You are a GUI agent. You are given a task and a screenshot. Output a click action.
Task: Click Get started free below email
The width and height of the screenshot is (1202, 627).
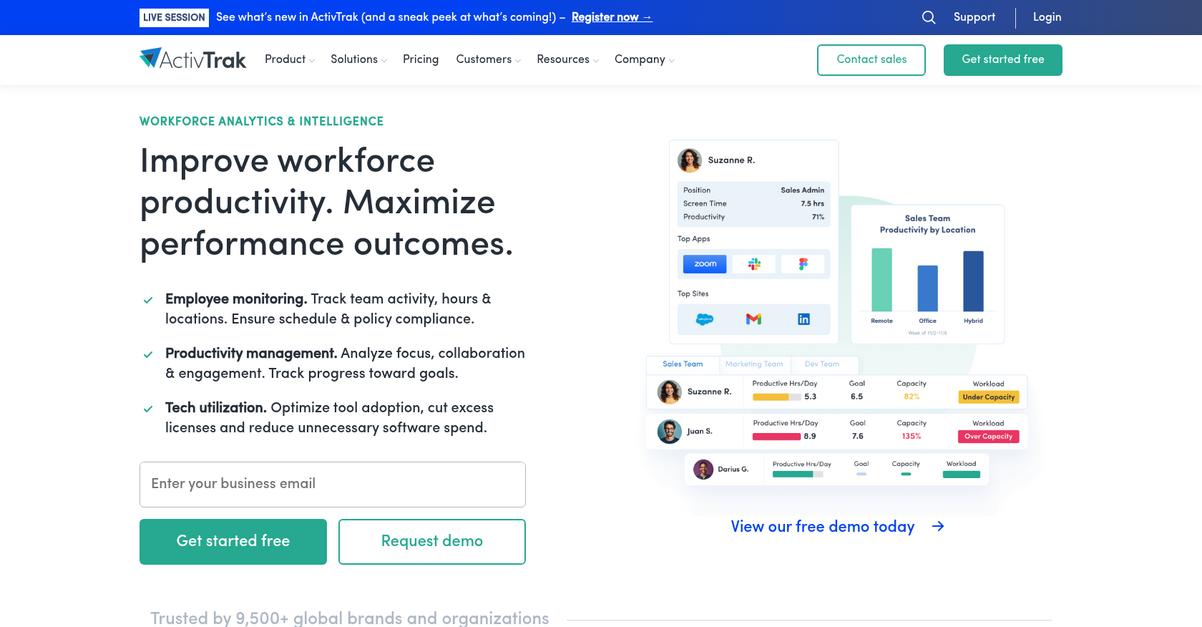233,541
